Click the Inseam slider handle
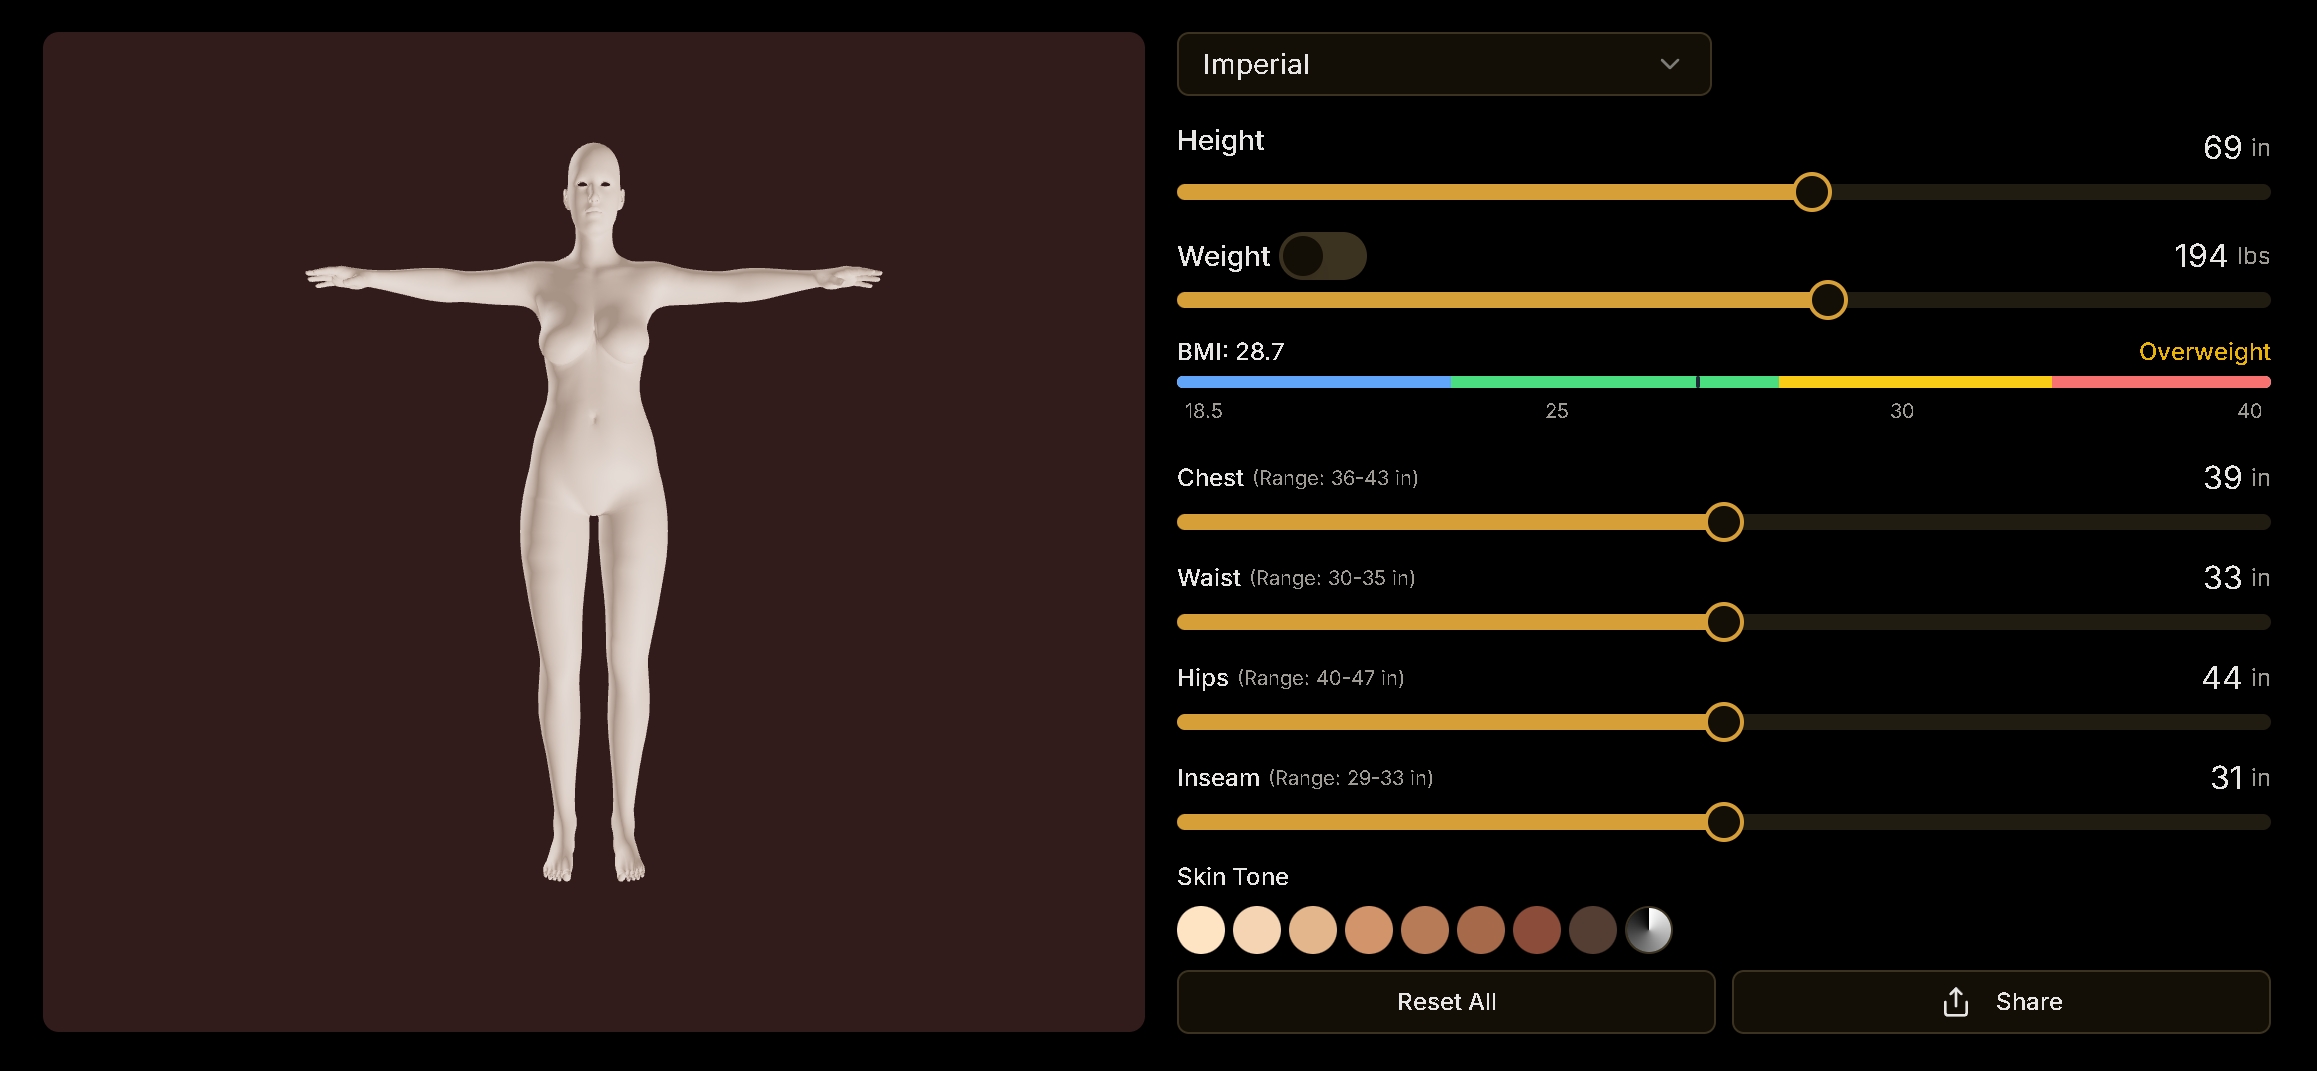The height and width of the screenshot is (1071, 2317). click(x=1723, y=822)
